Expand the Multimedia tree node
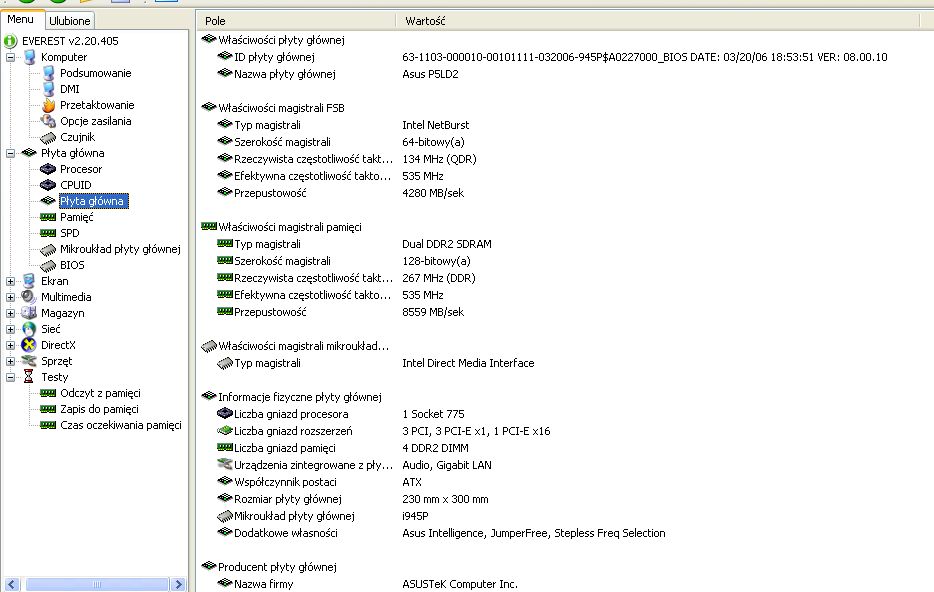 tap(11, 297)
